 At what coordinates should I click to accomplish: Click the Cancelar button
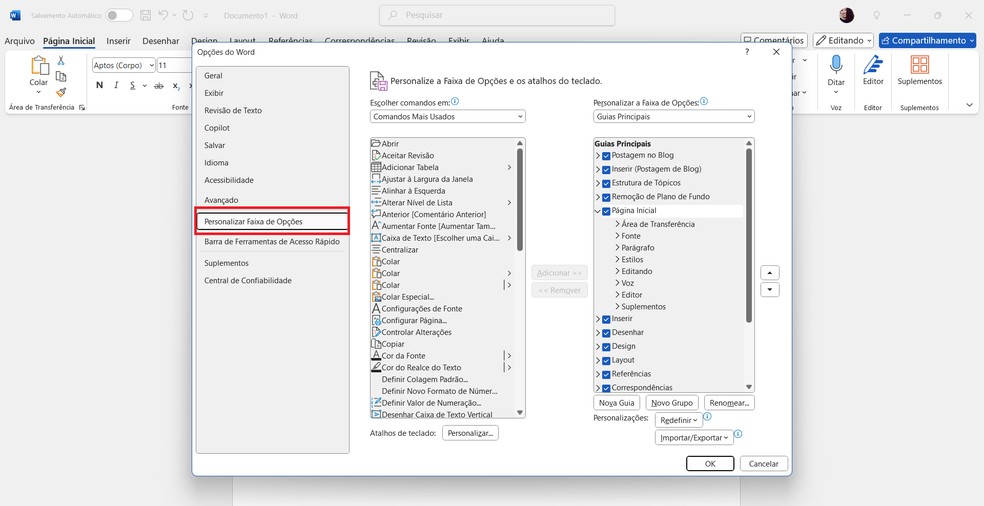click(764, 464)
